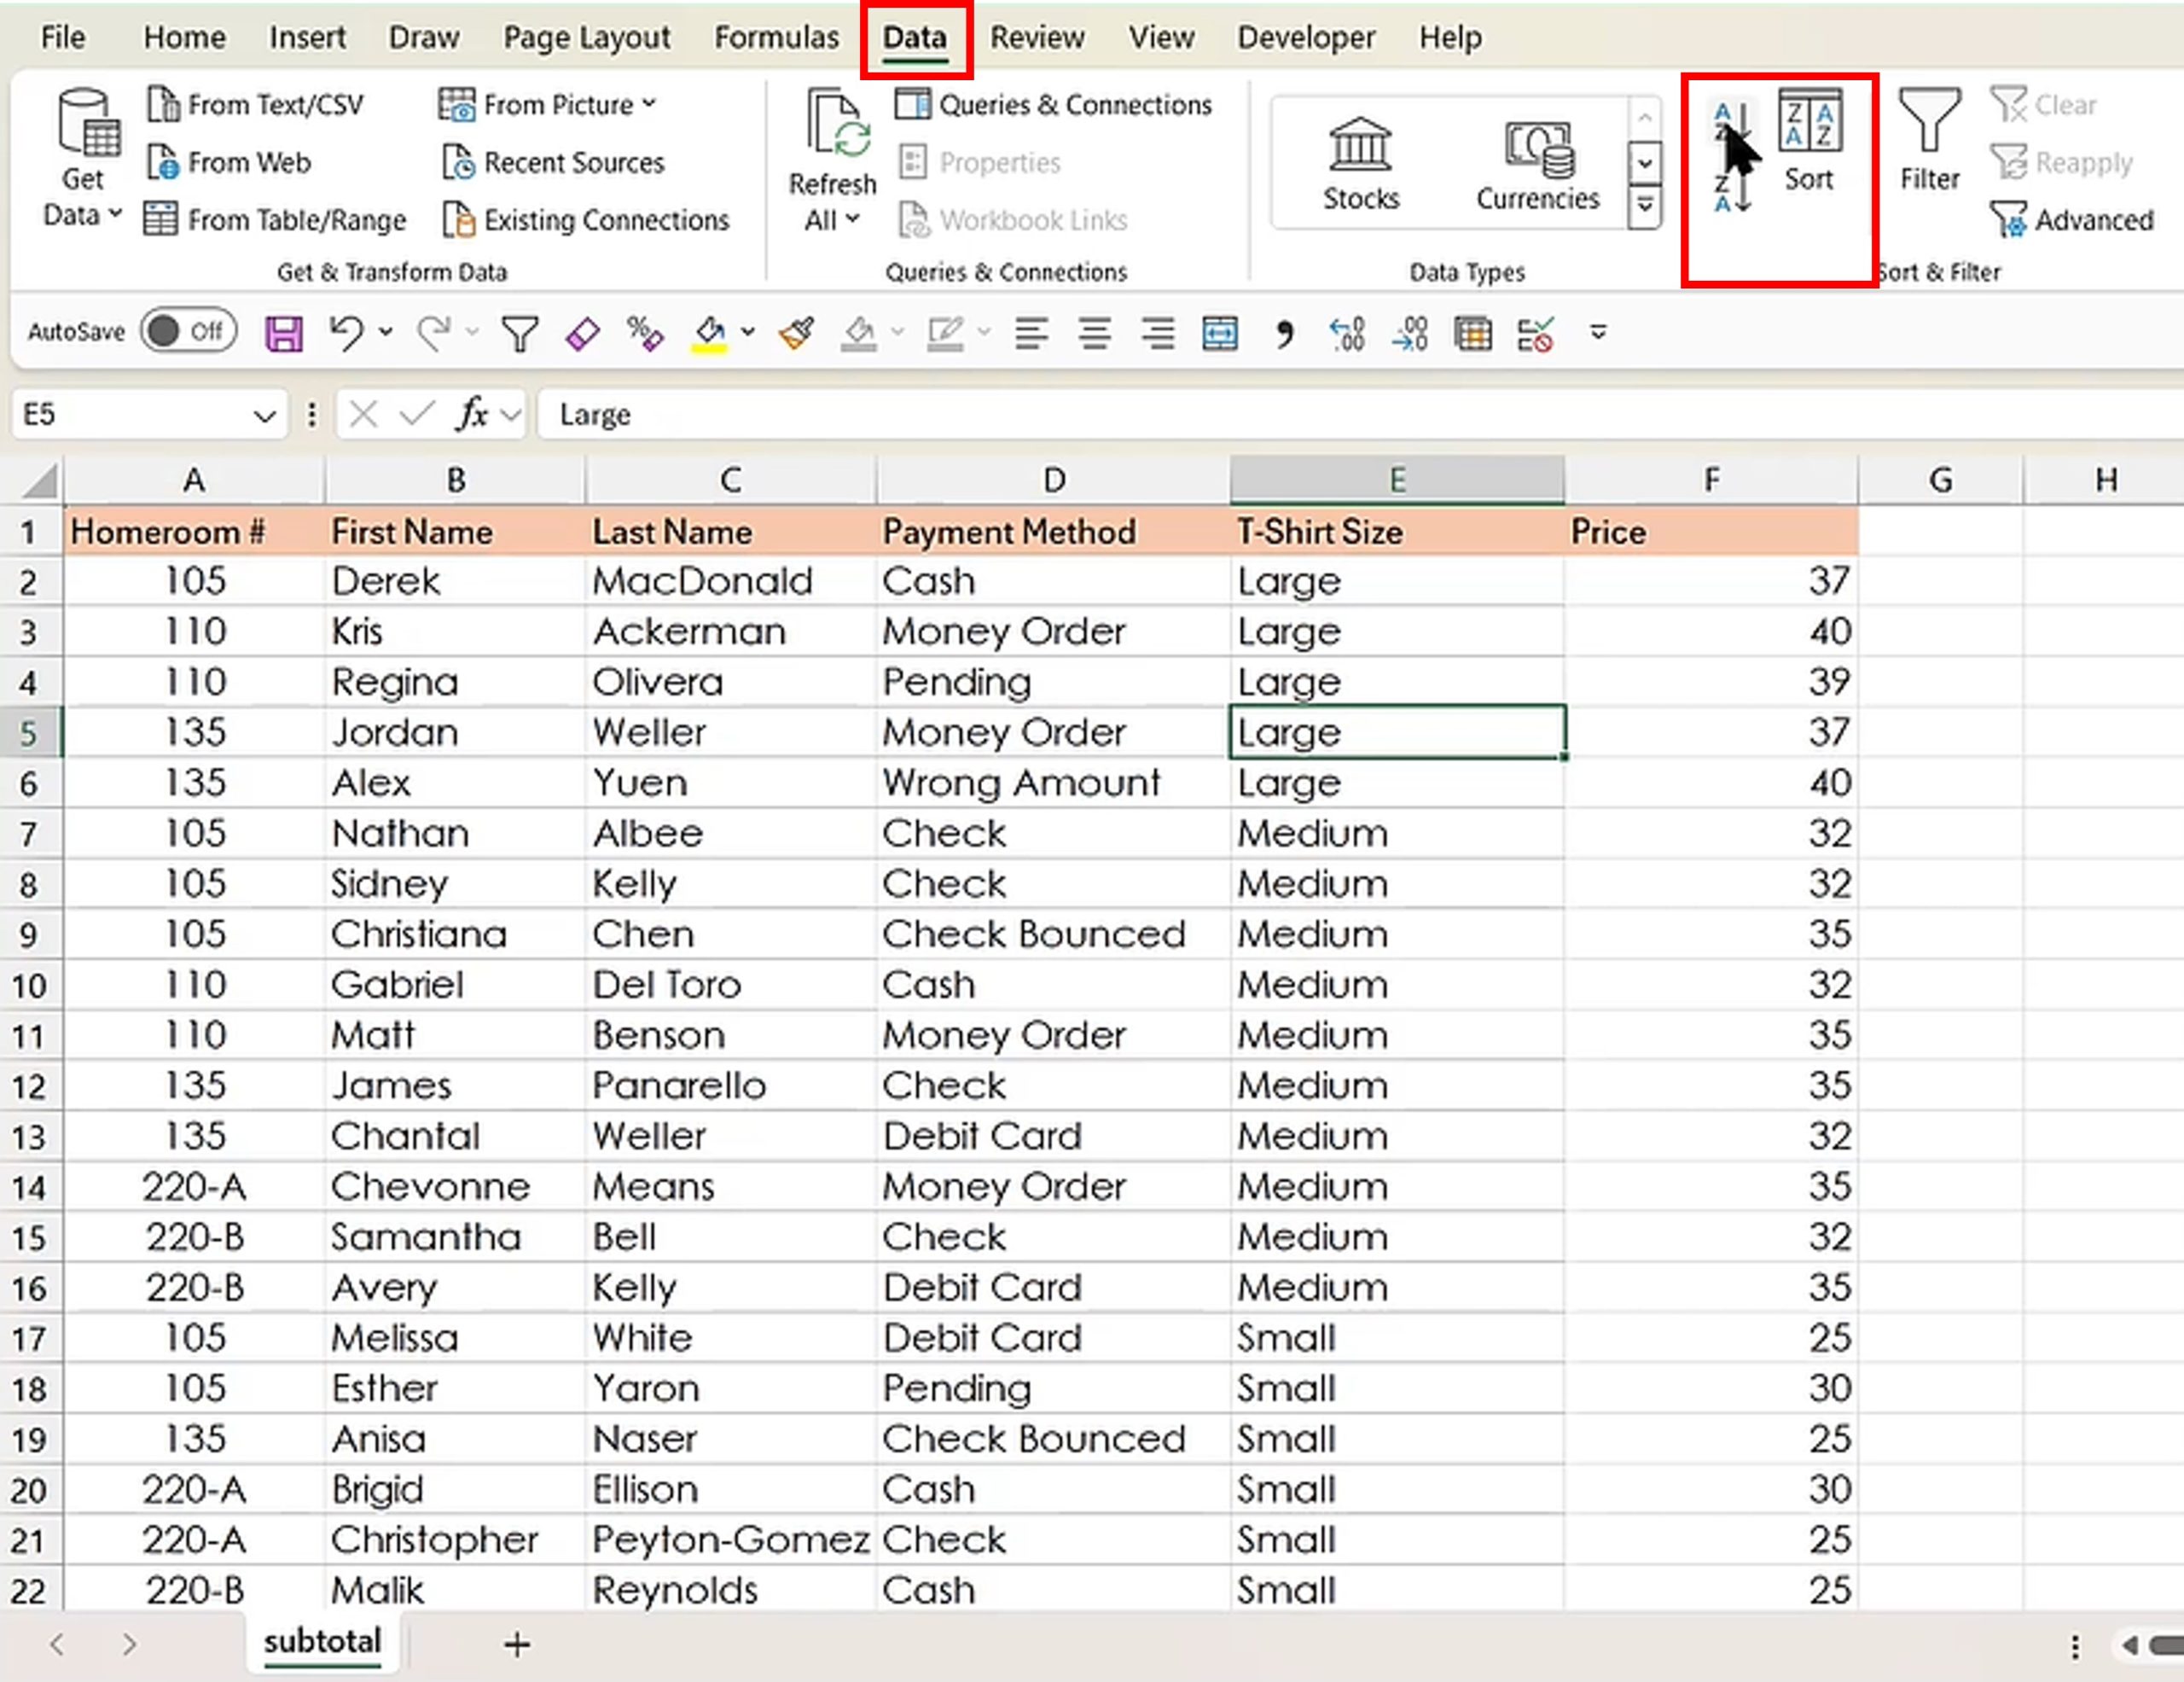Click the purple Save icon

point(284,333)
